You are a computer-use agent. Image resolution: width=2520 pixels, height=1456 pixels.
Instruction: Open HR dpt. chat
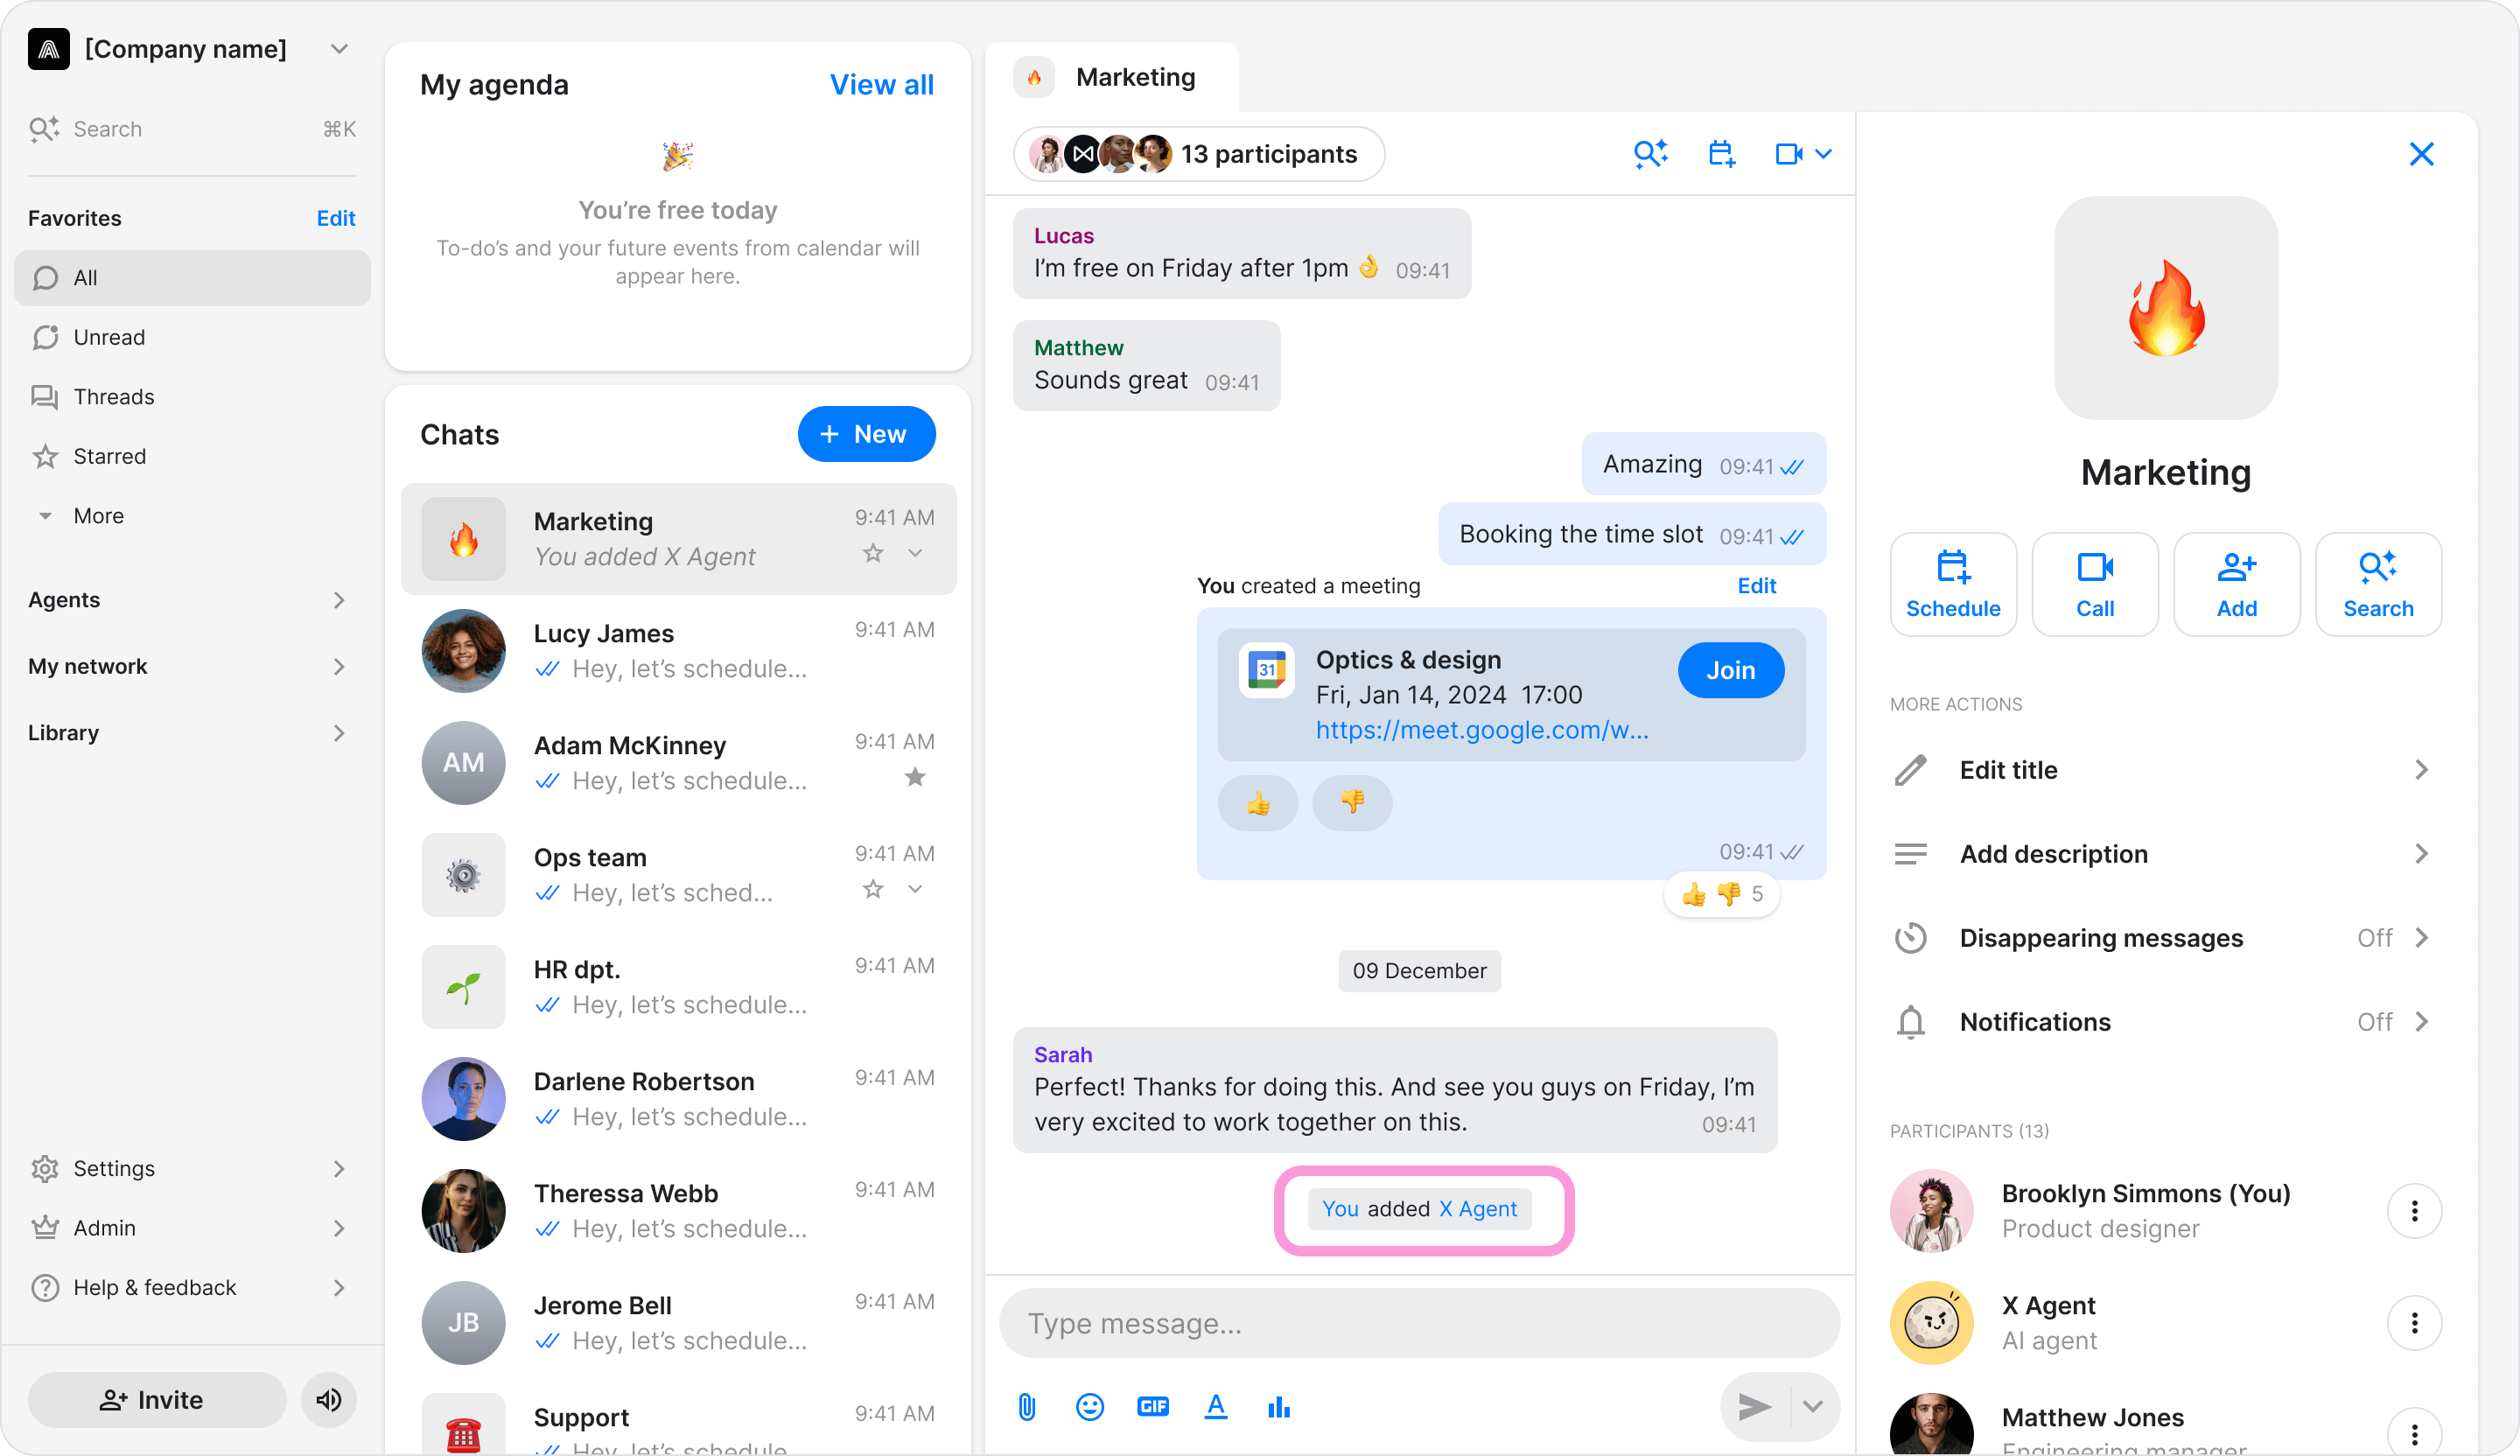[678, 987]
